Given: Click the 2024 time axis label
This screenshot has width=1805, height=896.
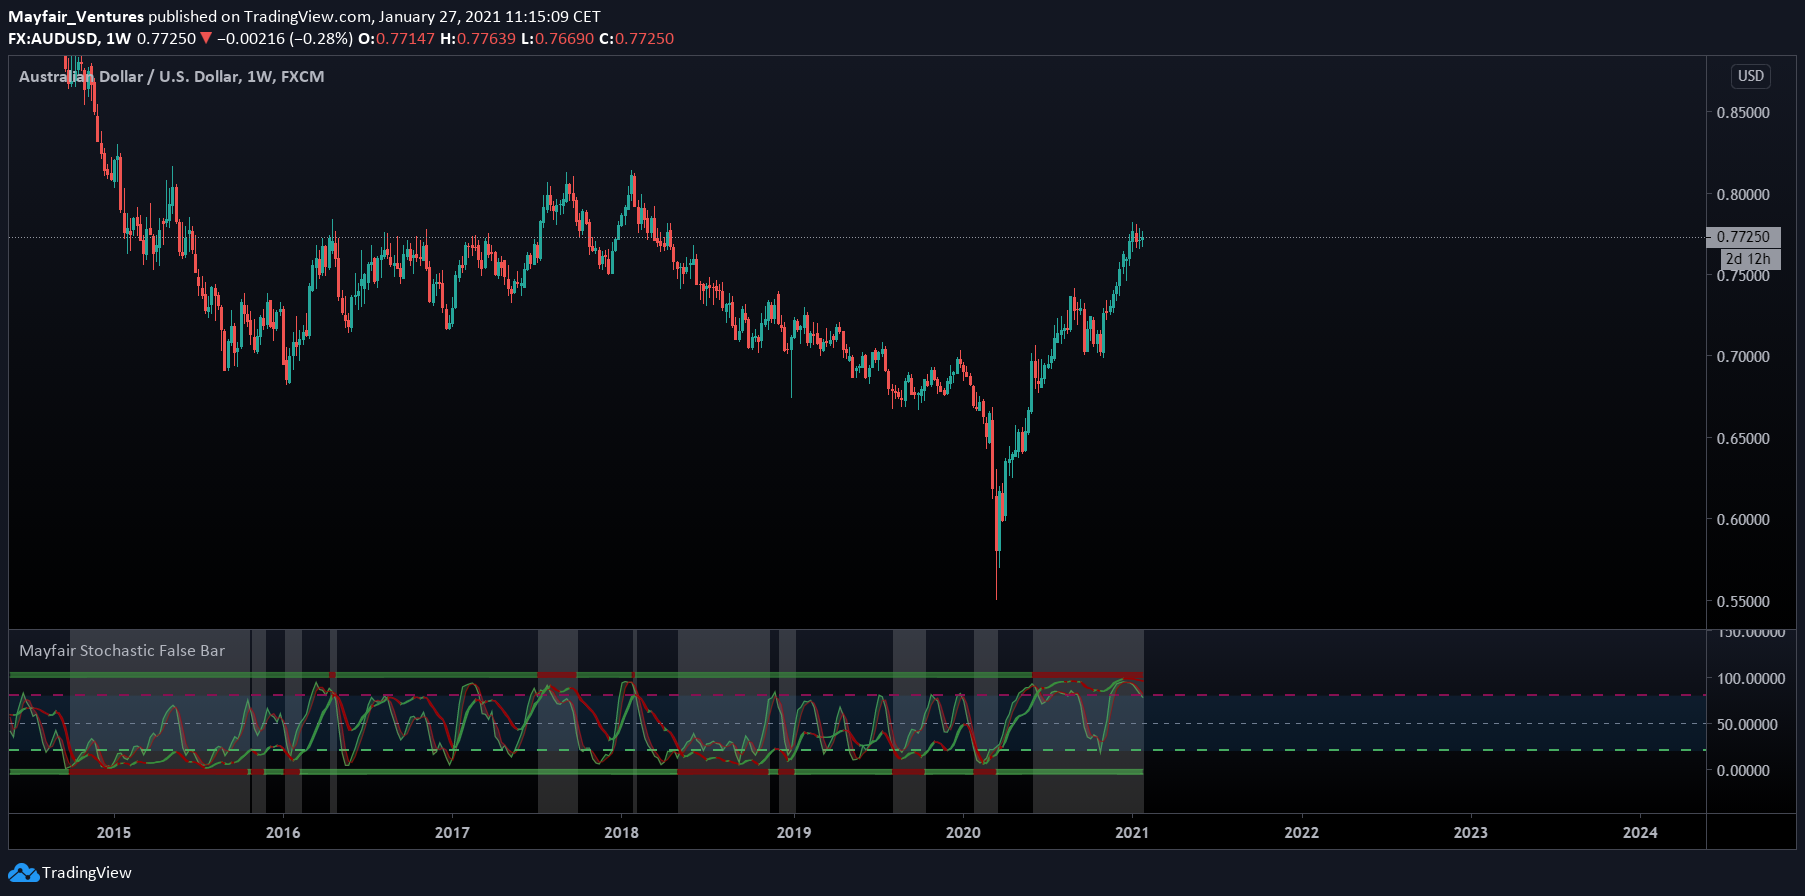Looking at the screenshot, I should [x=1640, y=833].
